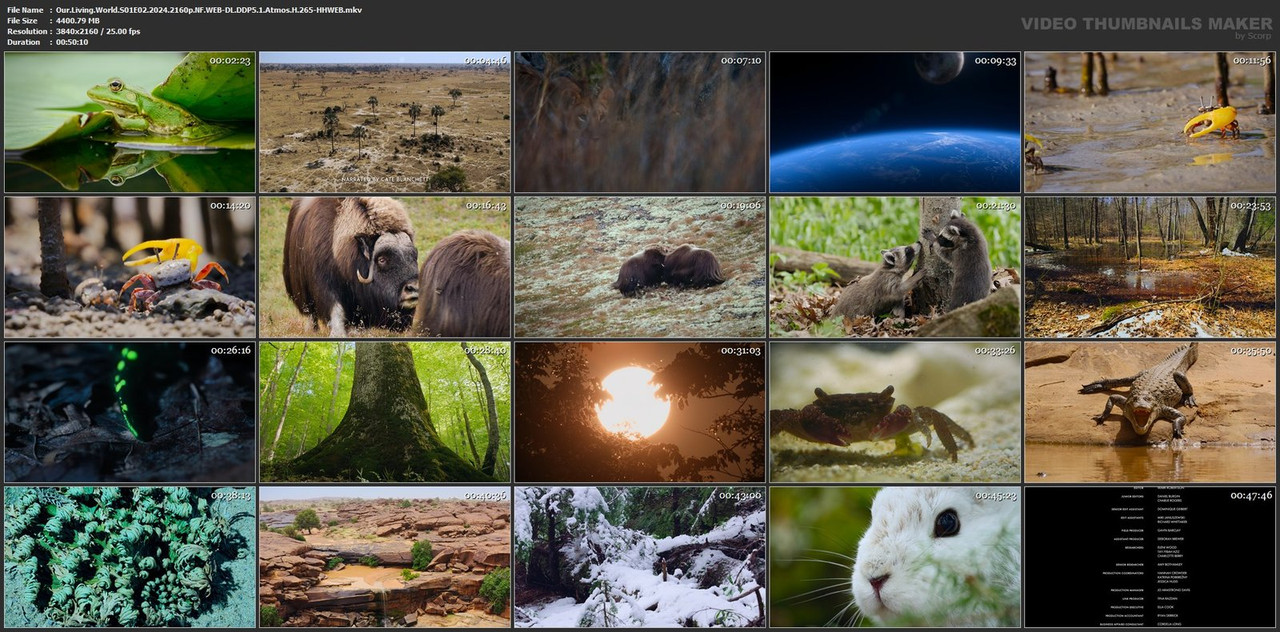Open the yellow crab on mud thumbnail at 00:11:56
1280x632 pixels.
point(1150,122)
